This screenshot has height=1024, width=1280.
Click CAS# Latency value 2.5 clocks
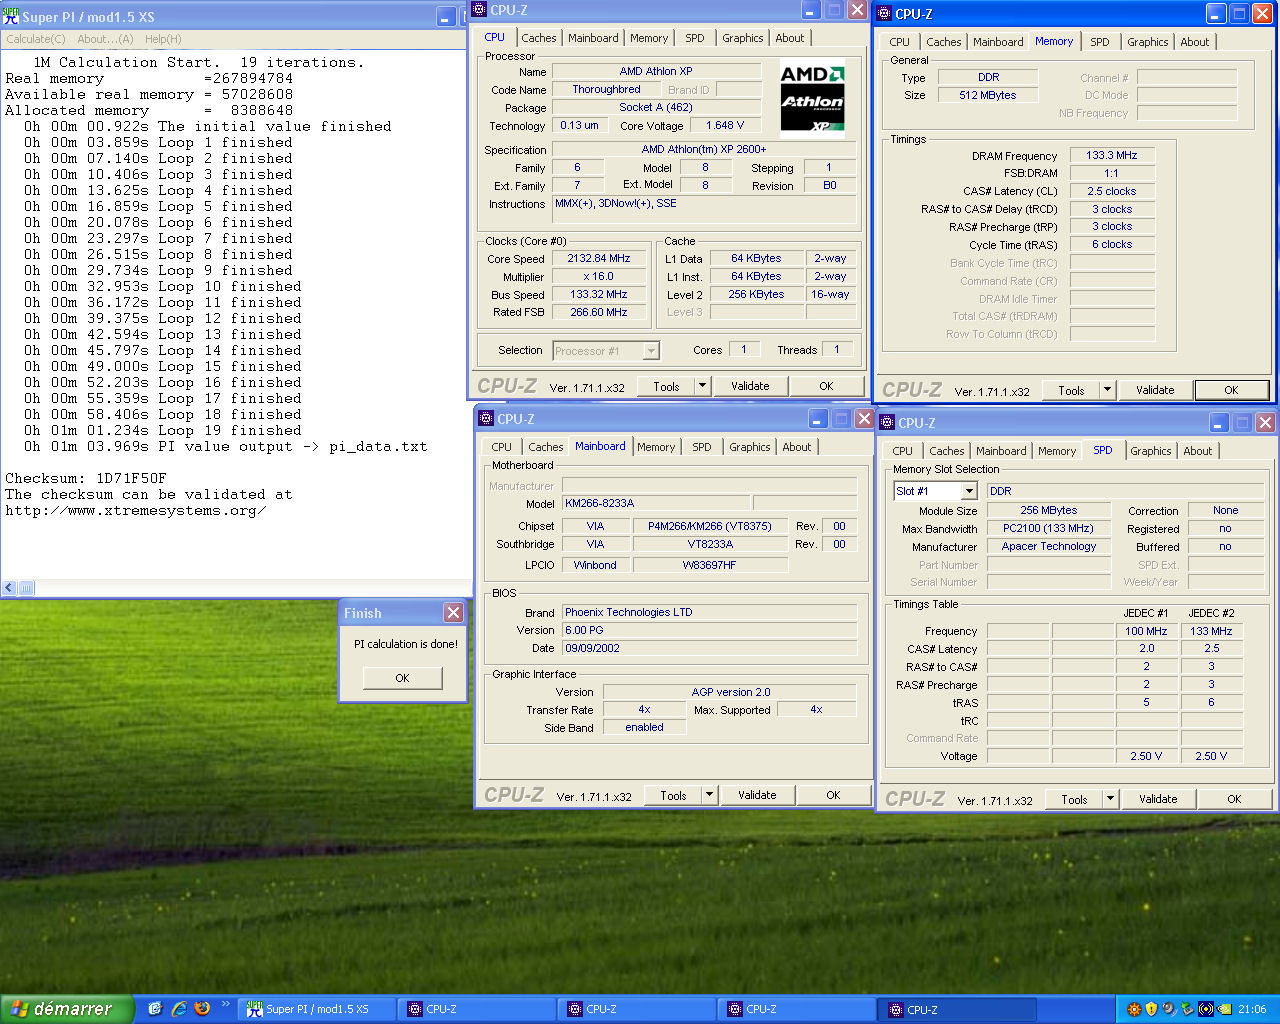point(1112,191)
